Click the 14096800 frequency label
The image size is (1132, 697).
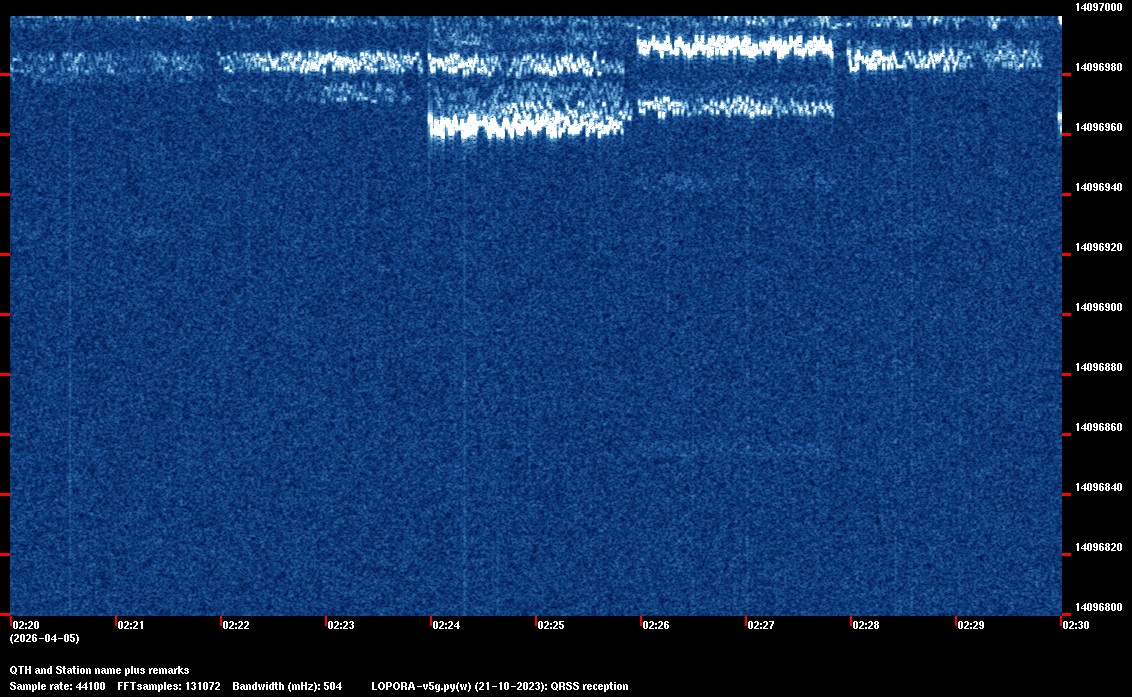click(x=1098, y=607)
